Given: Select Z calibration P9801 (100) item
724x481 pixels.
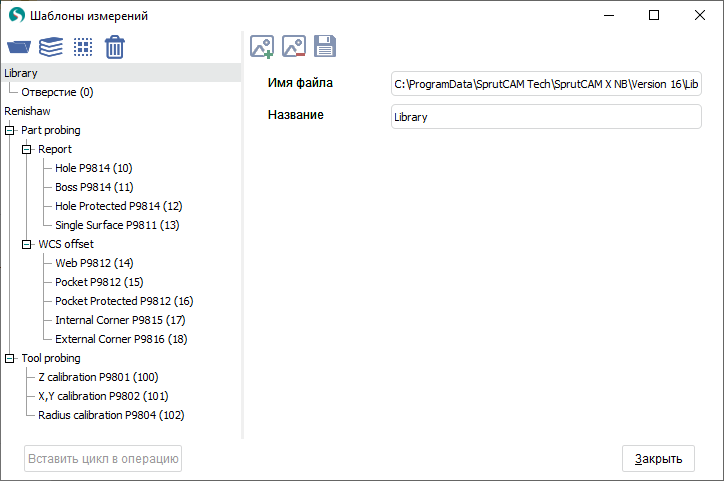Looking at the screenshot, I should click(98, 377).
